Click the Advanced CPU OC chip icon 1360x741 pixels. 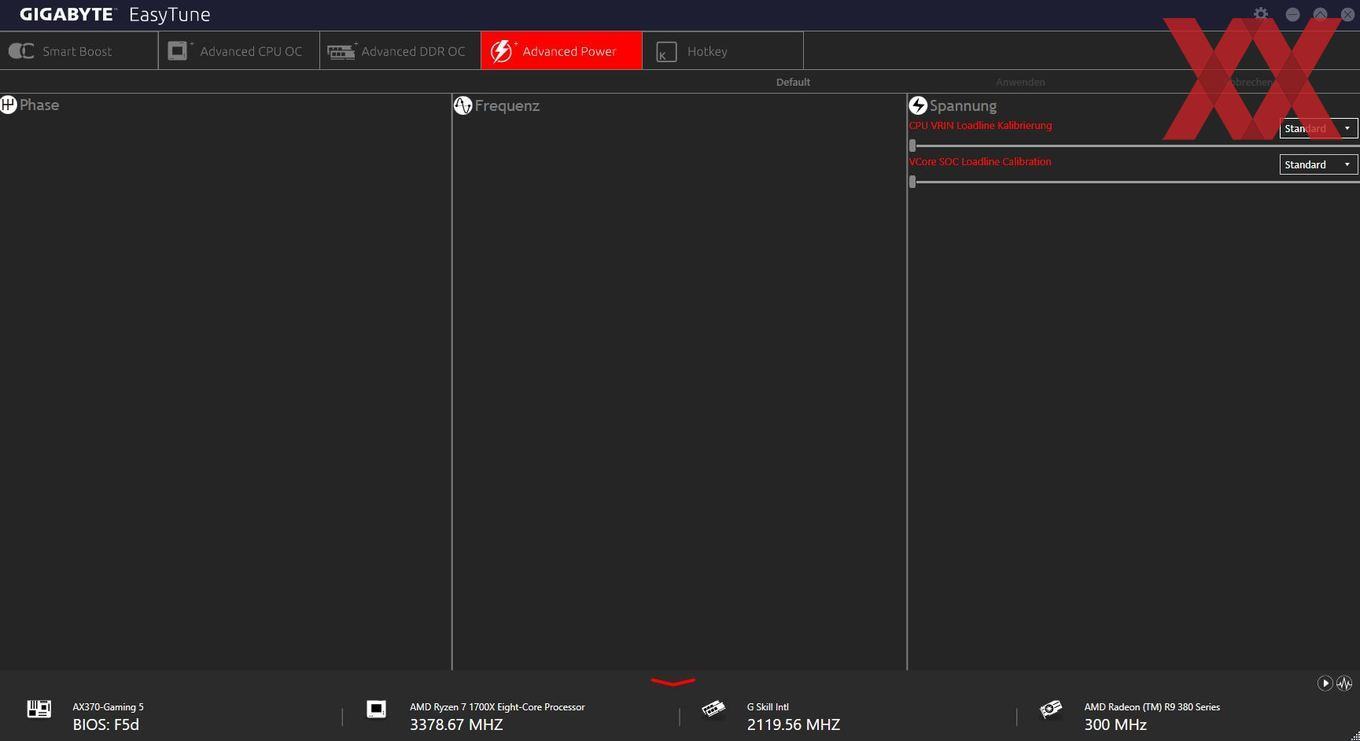pos(180,51)
